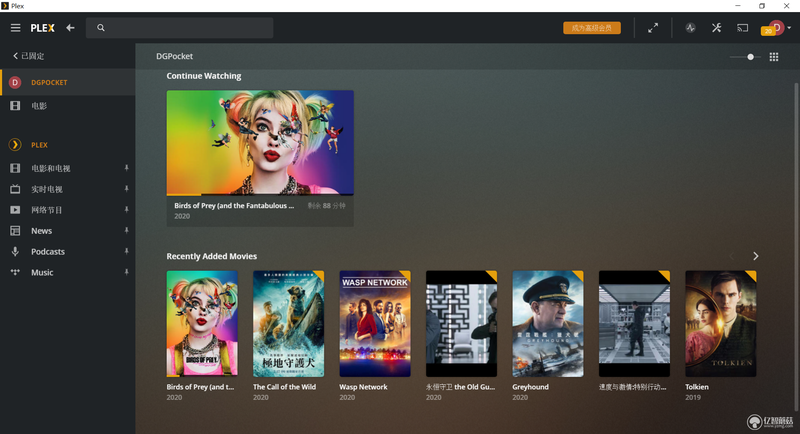Click the Music dots icon
Image resolution: width=800 pixels, height=434 pixels.
[15, 272]
